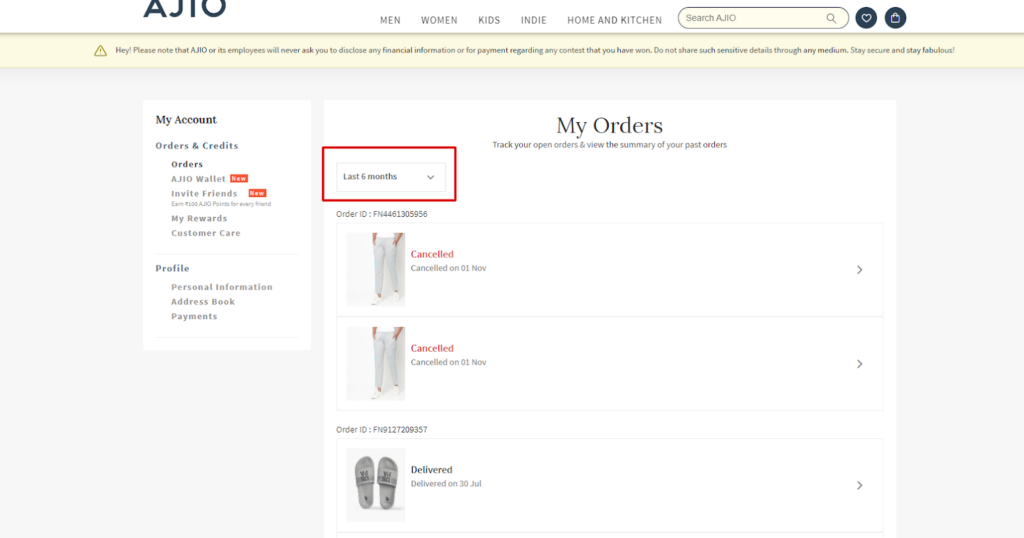Open Customer Care link

[206, 233]
